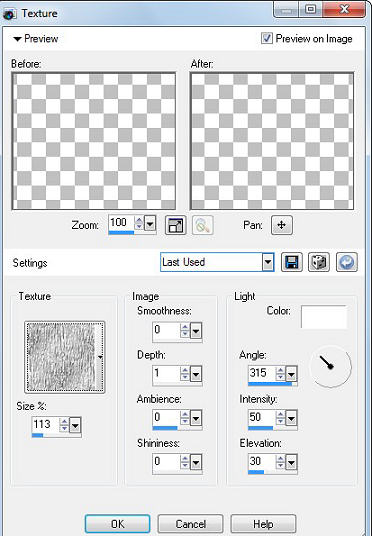This screenshot has width=372, height=536.
Task: Click the Shininess spinner arrows
Action: click(185, 462)
